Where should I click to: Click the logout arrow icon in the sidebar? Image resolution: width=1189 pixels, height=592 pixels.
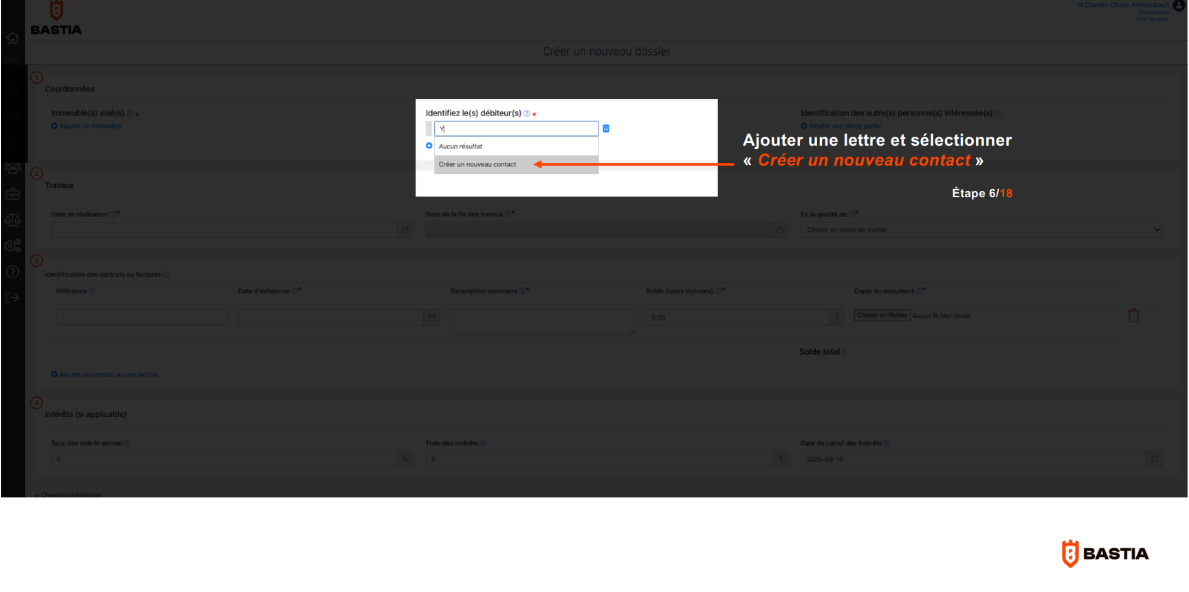click(x=12, y=297)
